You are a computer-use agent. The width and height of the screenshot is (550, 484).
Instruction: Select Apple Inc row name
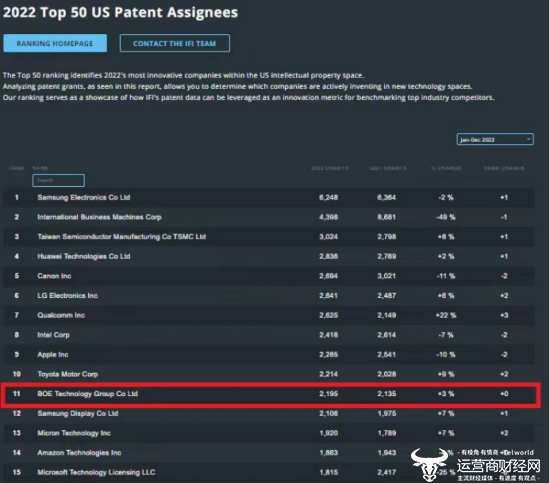53,355
